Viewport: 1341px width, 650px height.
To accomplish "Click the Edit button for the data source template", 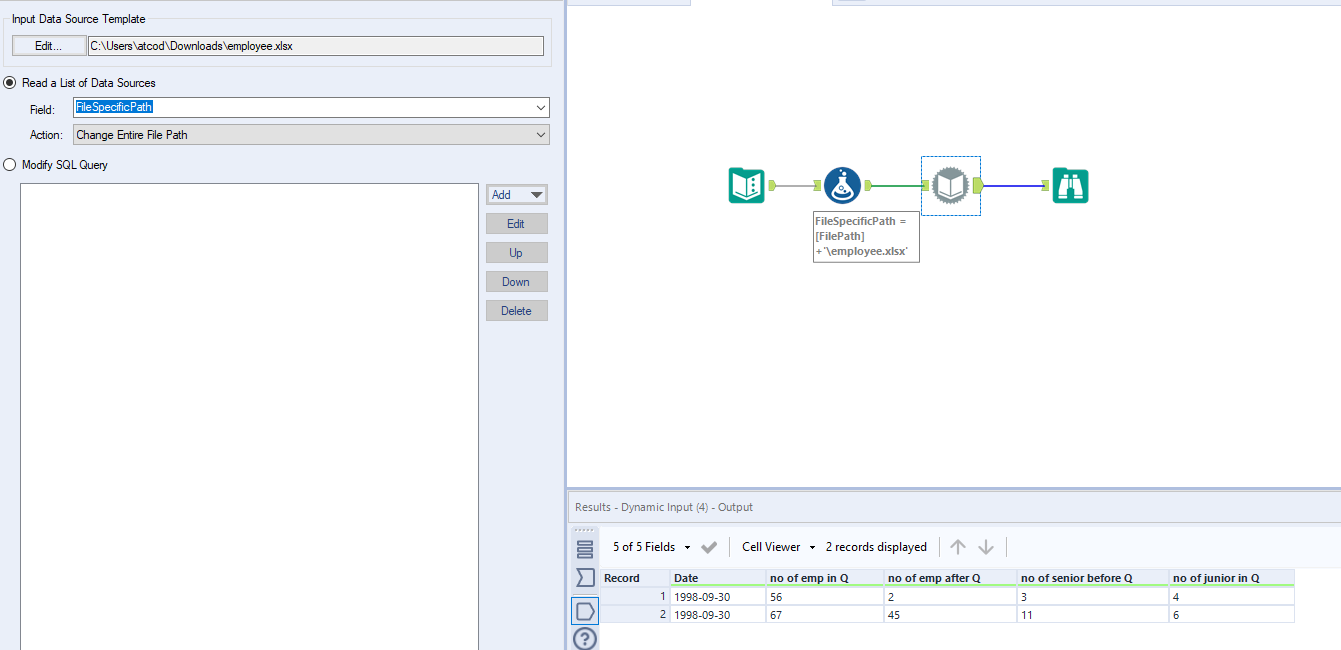I will point(48,45).
